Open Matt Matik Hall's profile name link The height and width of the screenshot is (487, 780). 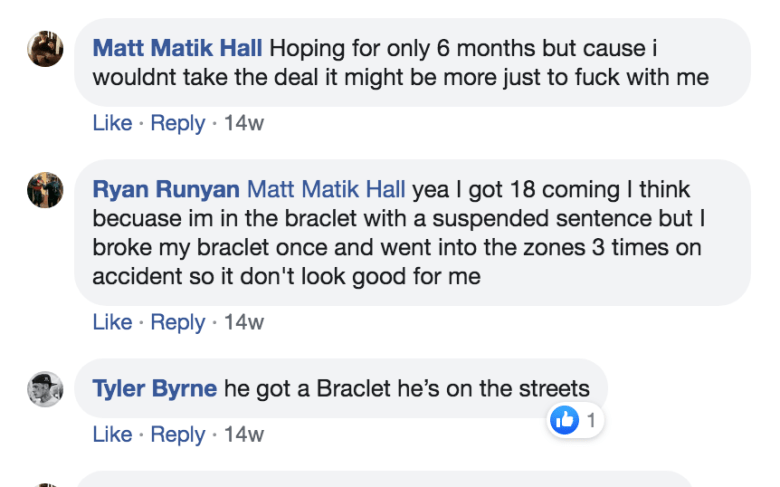coord(177,48)
